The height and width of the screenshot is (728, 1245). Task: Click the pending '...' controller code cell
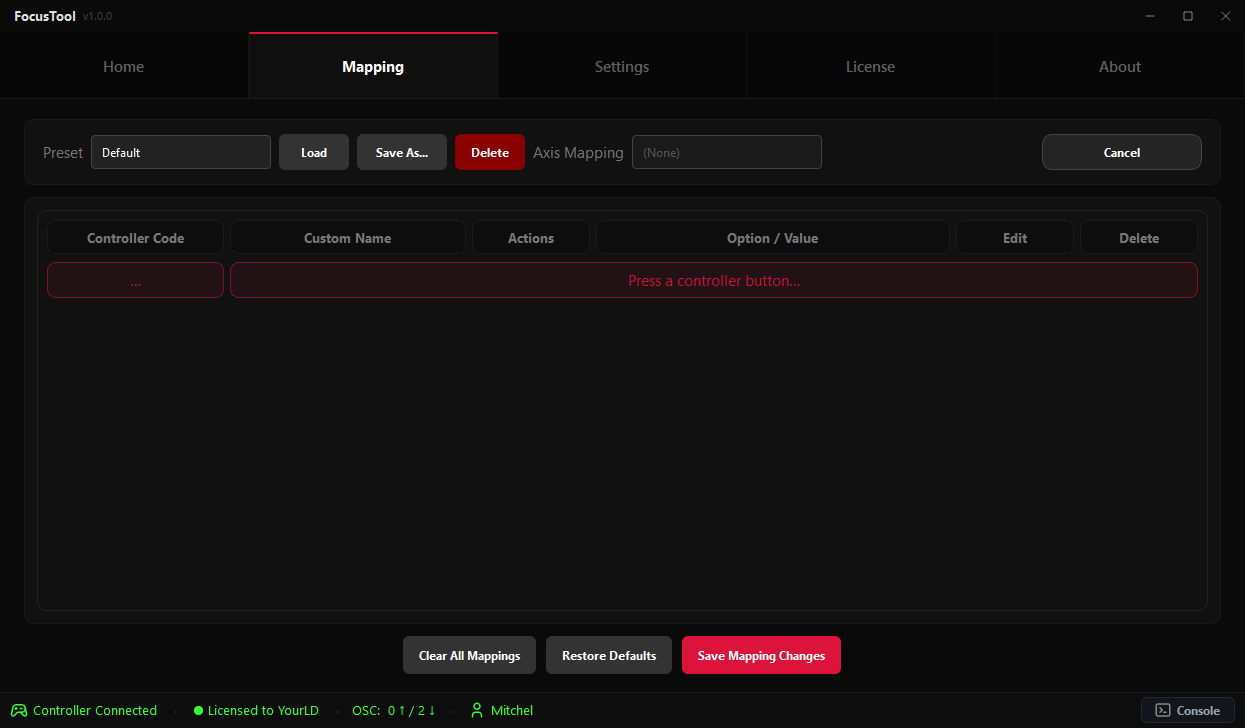[136, 281]
